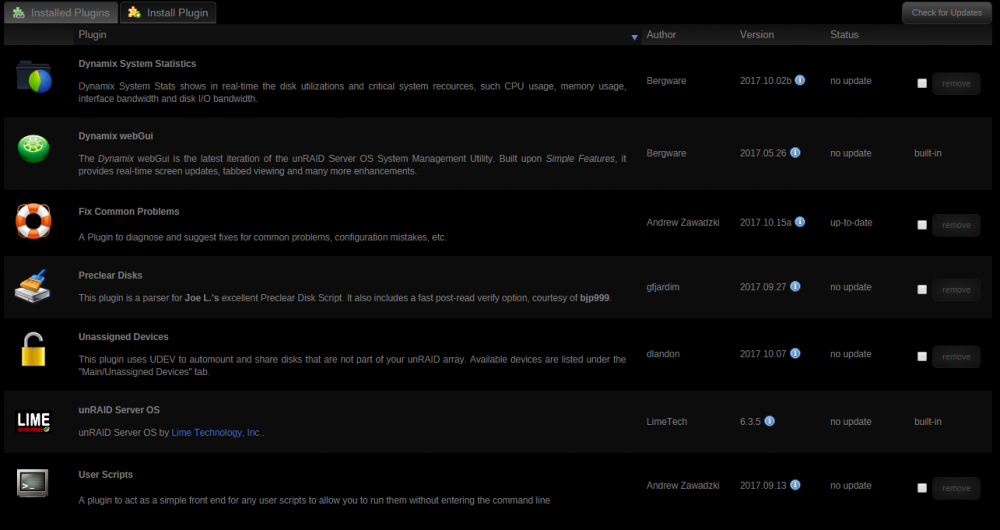This screenshot has height=530, width=1000.
Task: Tick the checkbox for Dynamix System Statistics
Action: pyautogui.click(x=922, y=84)
